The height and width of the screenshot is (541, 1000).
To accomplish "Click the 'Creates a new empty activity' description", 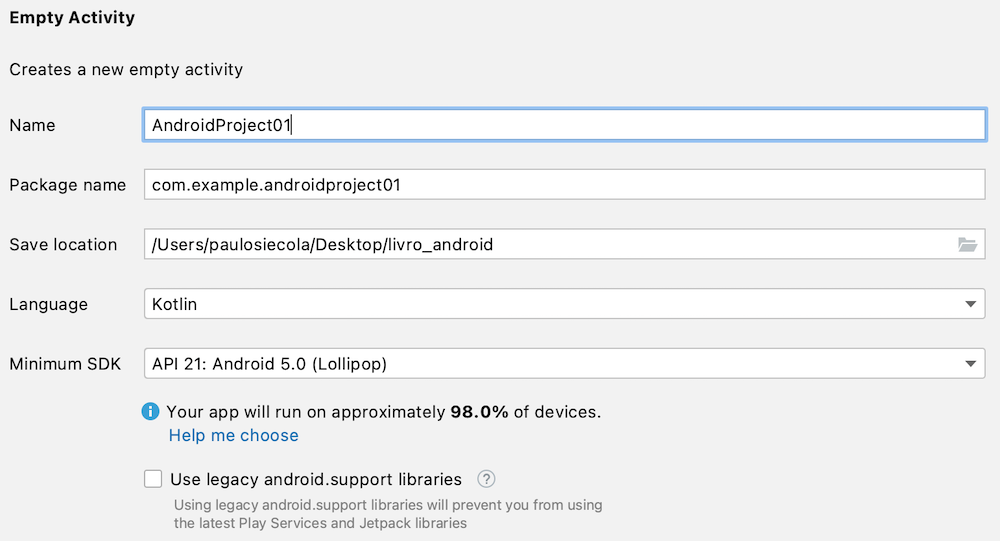I will tap(126, 70).
